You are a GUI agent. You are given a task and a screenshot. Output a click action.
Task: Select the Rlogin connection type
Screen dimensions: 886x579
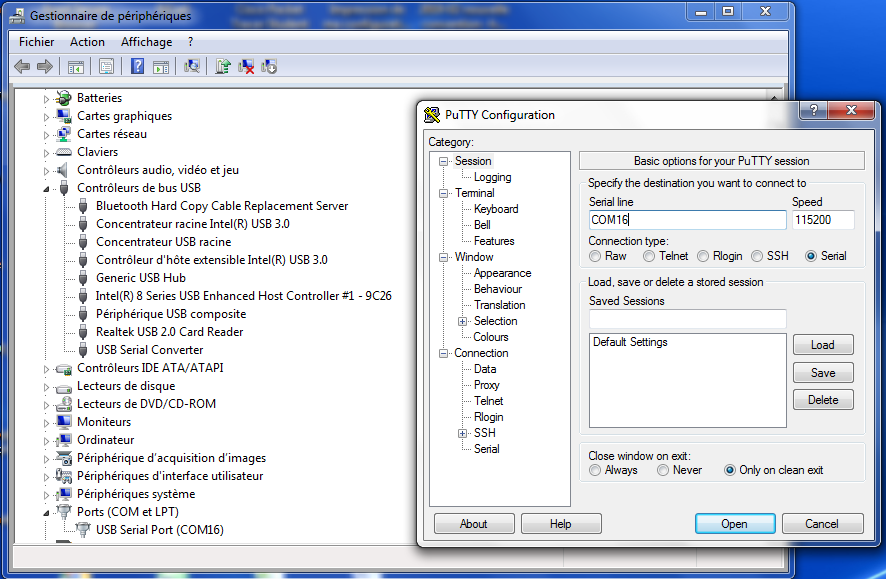pos(703,256)
